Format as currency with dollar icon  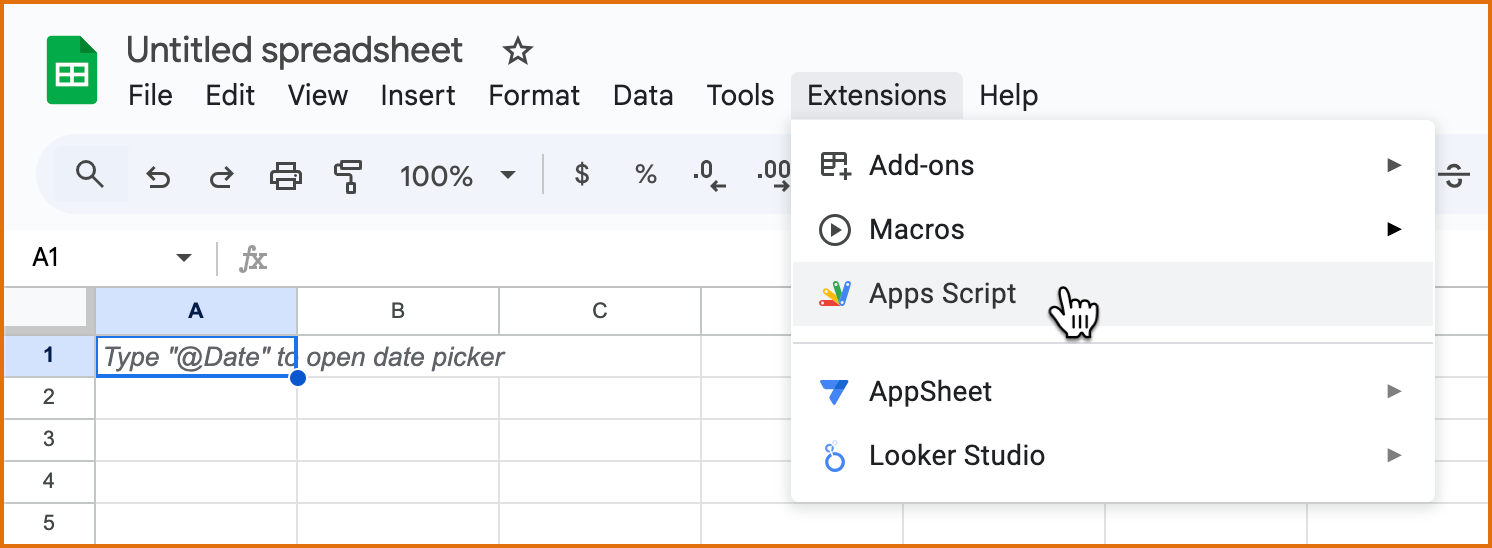(581, 176)
